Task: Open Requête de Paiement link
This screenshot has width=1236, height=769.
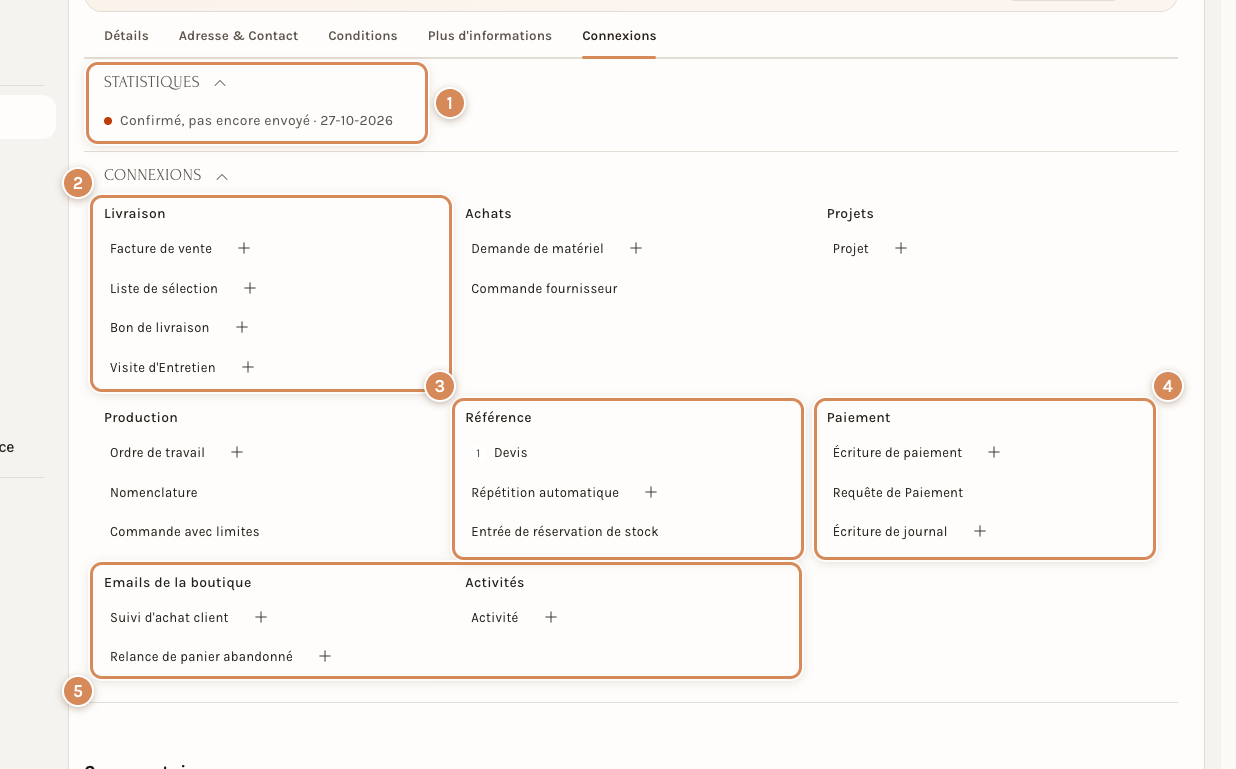Action: (x=898, y=493)
